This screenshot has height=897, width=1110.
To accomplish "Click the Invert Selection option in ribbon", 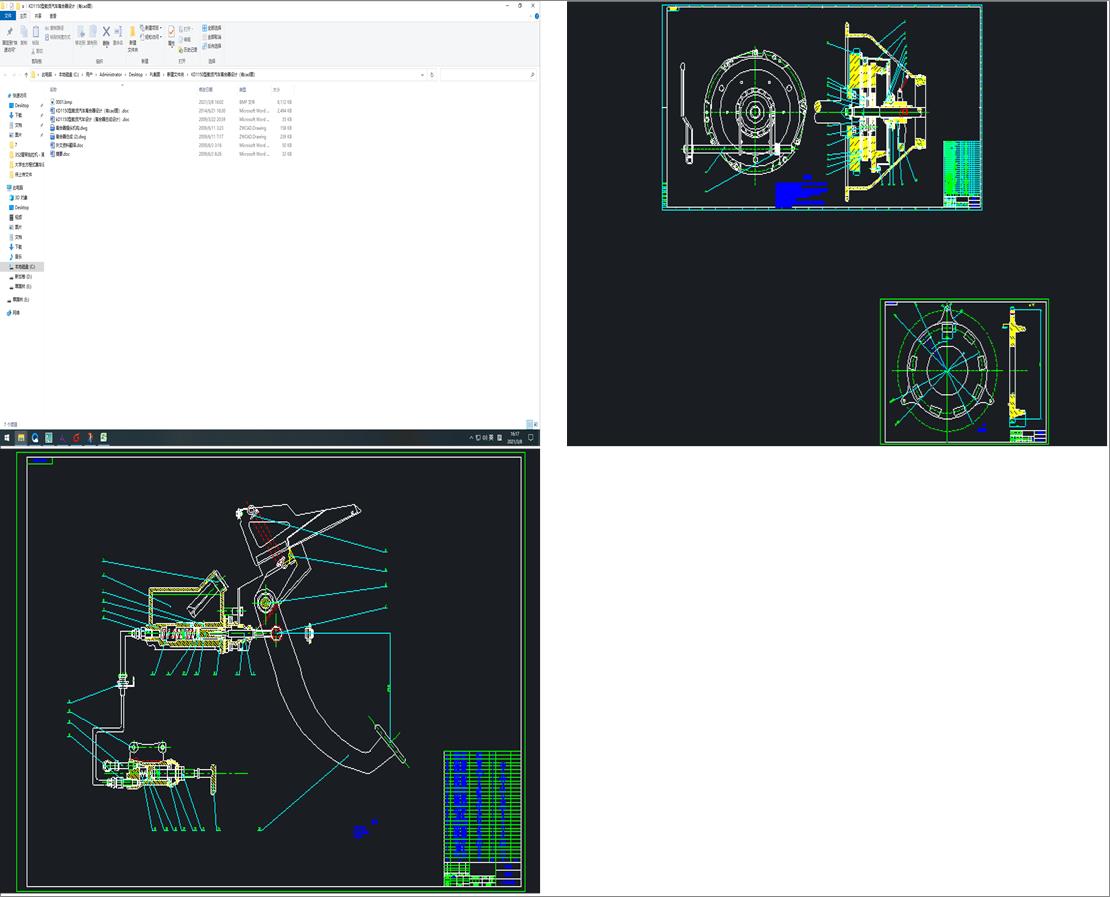I will coord(213,47).
